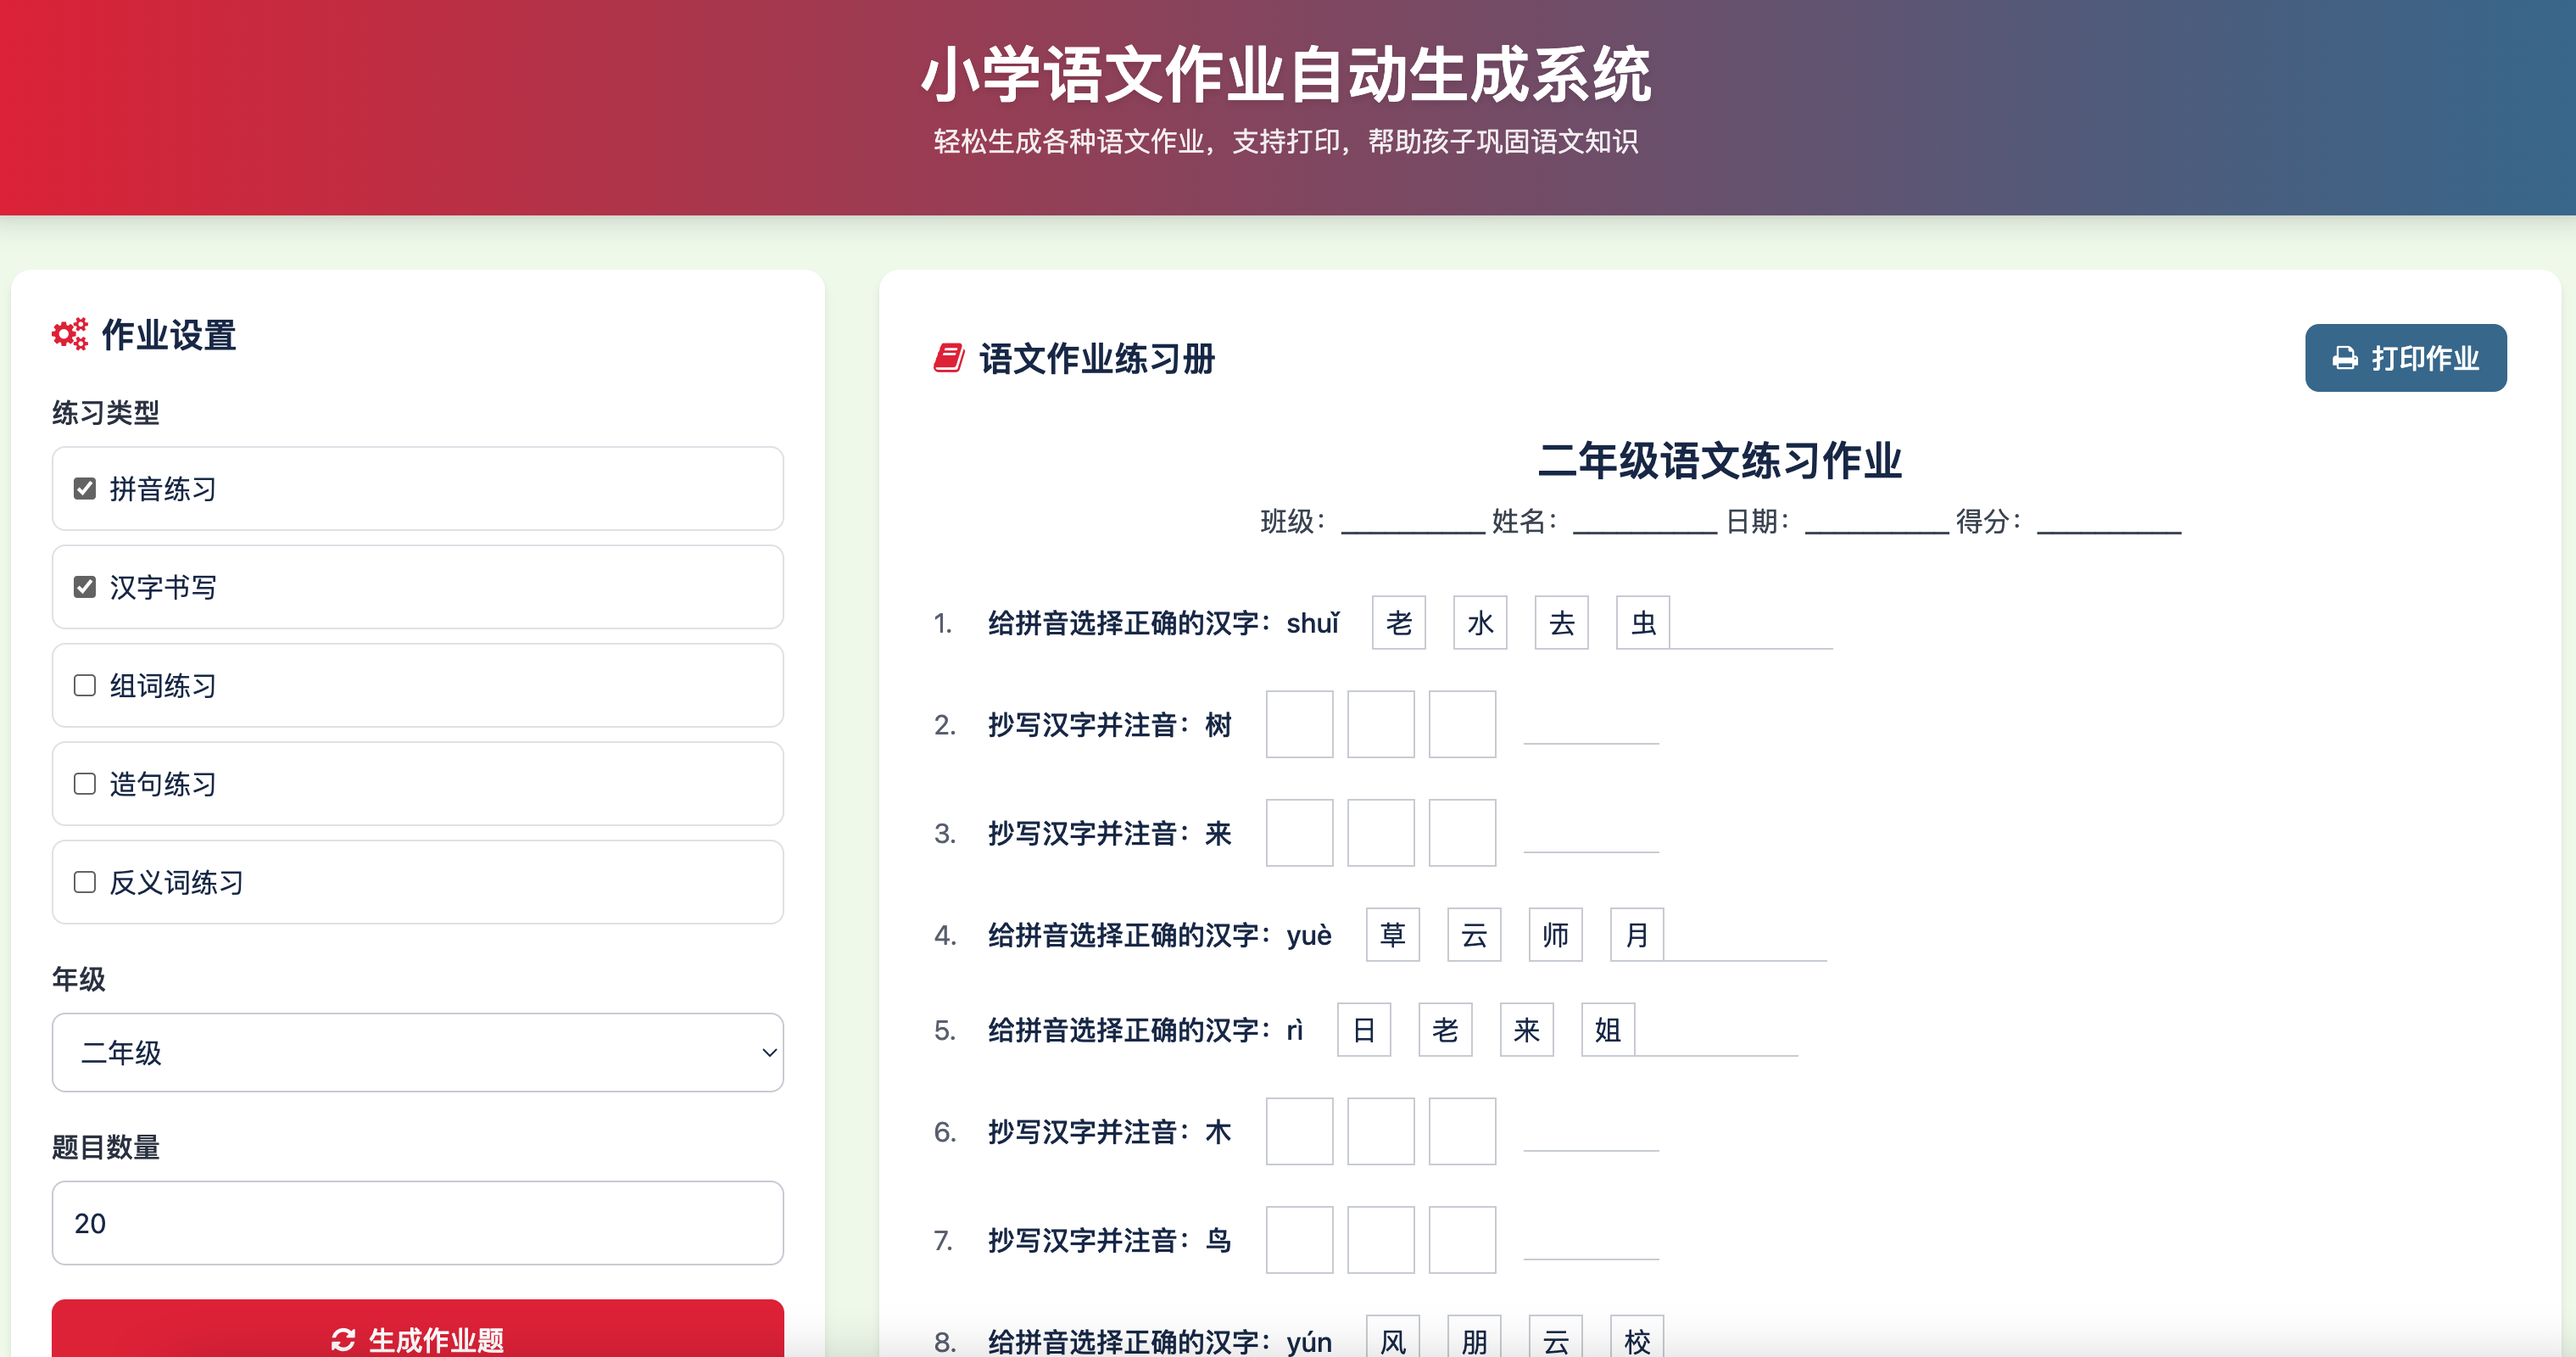2576x1357 pixels.
Task: Select option 日 for question 5 rì
Action: (1364, 1030)
